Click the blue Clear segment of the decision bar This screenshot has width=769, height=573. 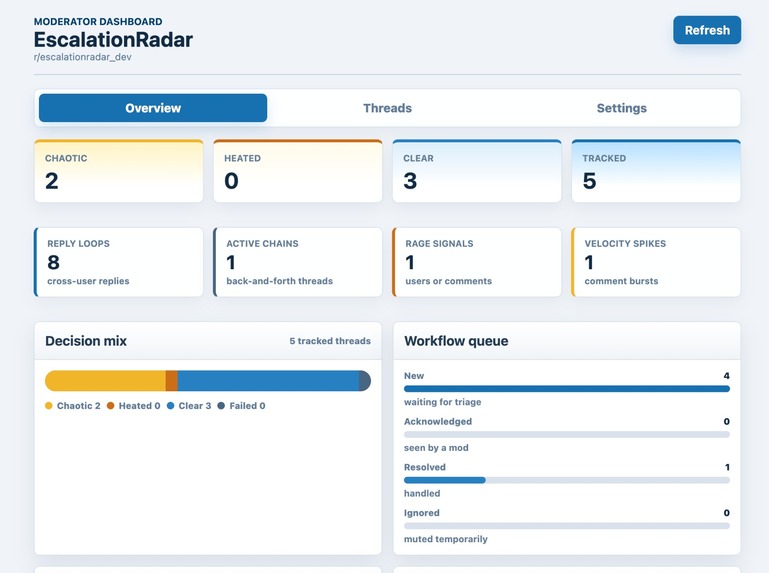268,381
